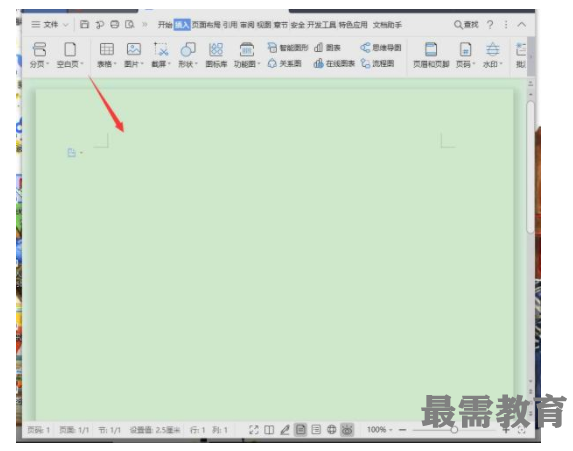
Task: Insert 智能图形 smart graphic
Action: pyautogui.click(x=288, y=48)
